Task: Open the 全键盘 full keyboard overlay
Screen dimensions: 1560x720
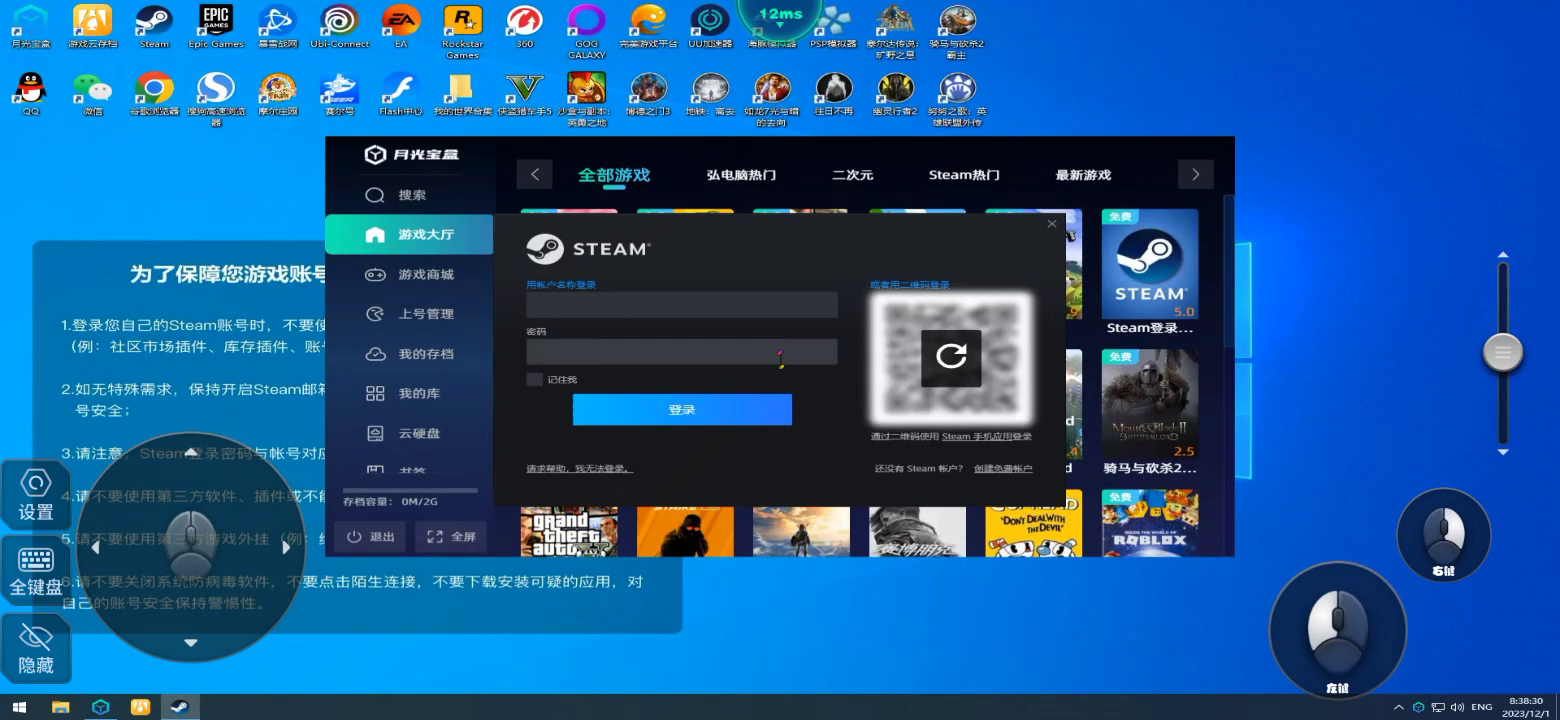Action: tap(36, 572)
